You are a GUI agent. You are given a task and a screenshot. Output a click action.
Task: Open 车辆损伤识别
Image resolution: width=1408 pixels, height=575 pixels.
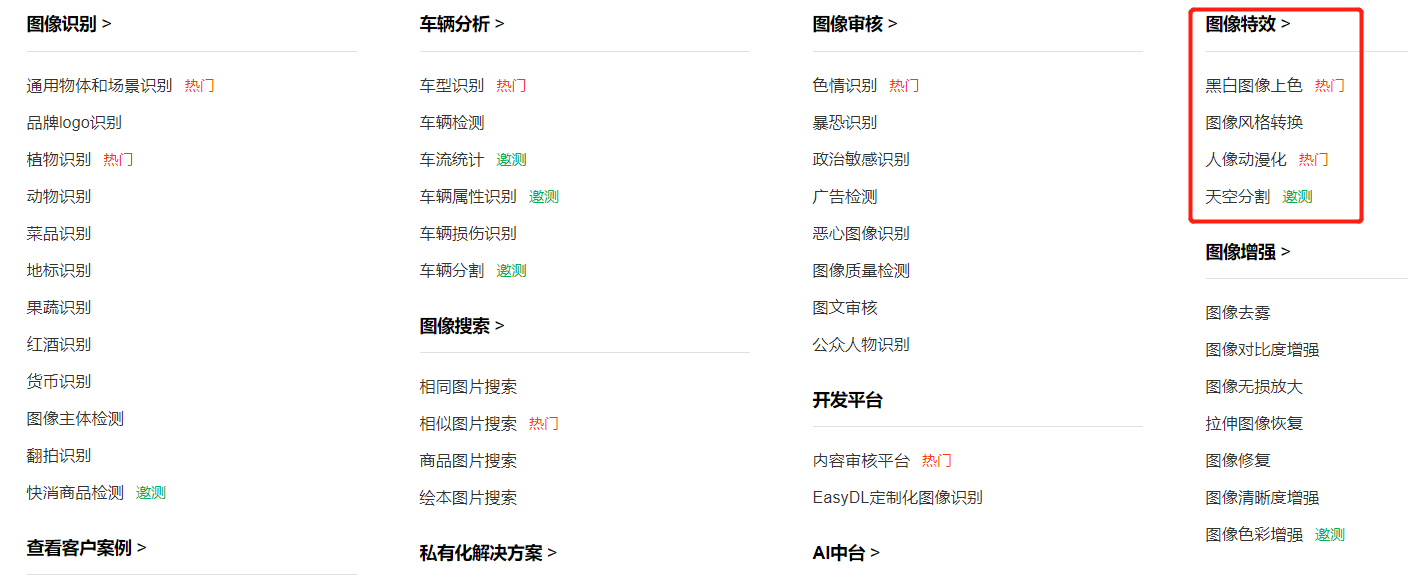(468, 234)
